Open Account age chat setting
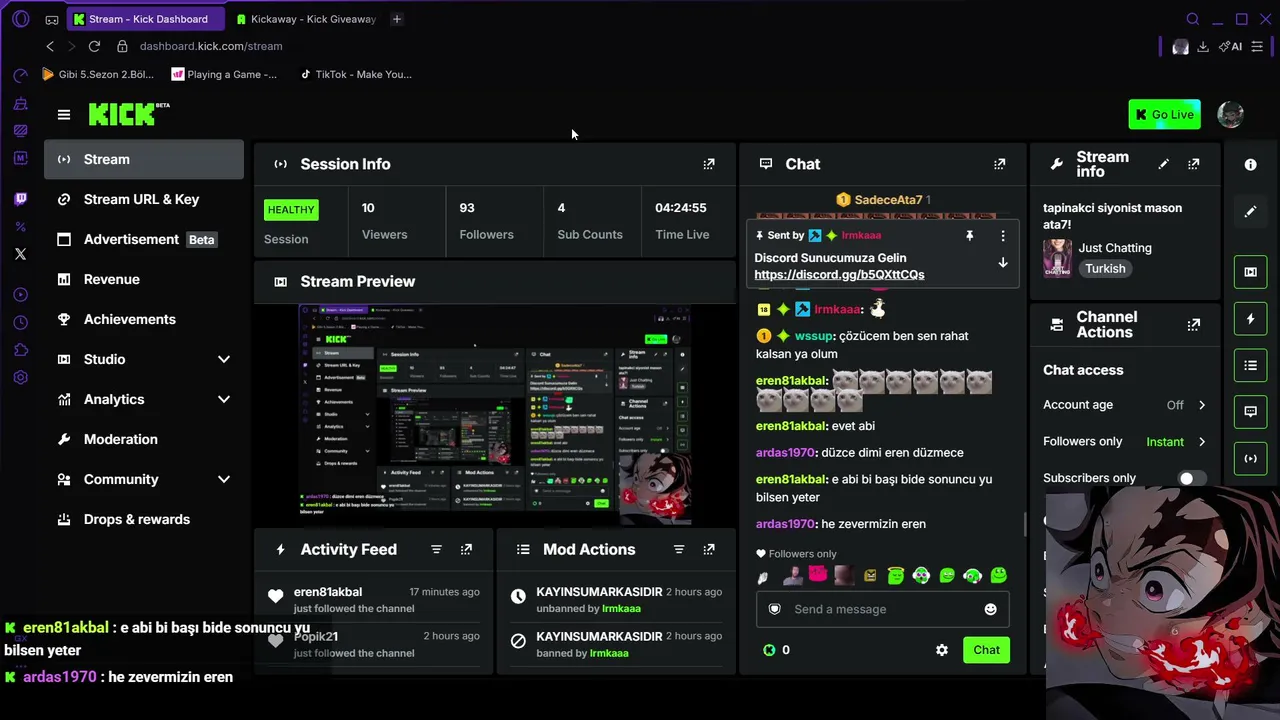This screenshot has height=720, width=1280. [x=1125, y=405]
